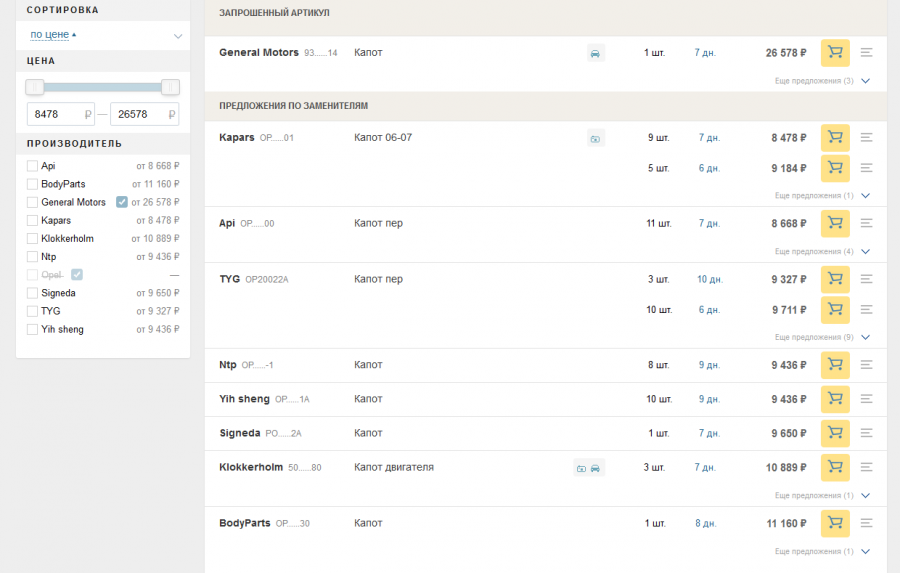Add TYG 9 711 ₽ offer to cart
Image resolution: width=900 pixels, height=573 pixels.
click(835, 310)
